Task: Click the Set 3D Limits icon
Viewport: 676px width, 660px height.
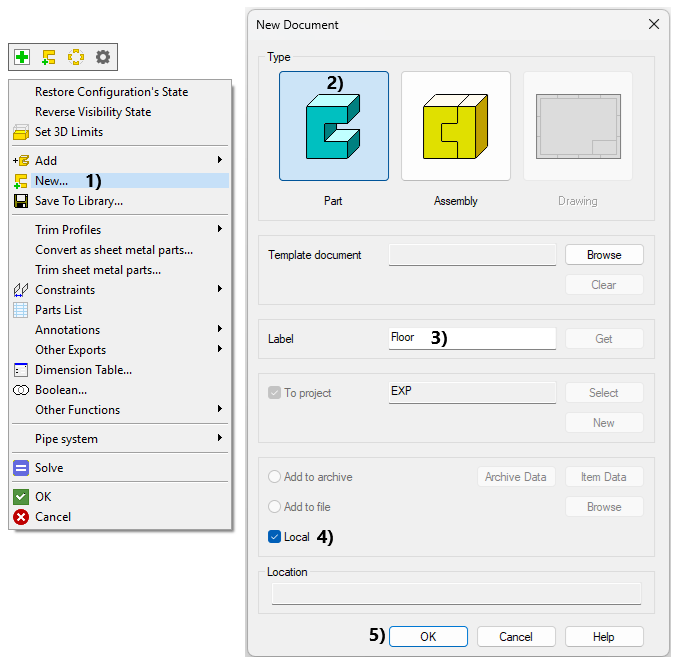Action: coord(20,132)
